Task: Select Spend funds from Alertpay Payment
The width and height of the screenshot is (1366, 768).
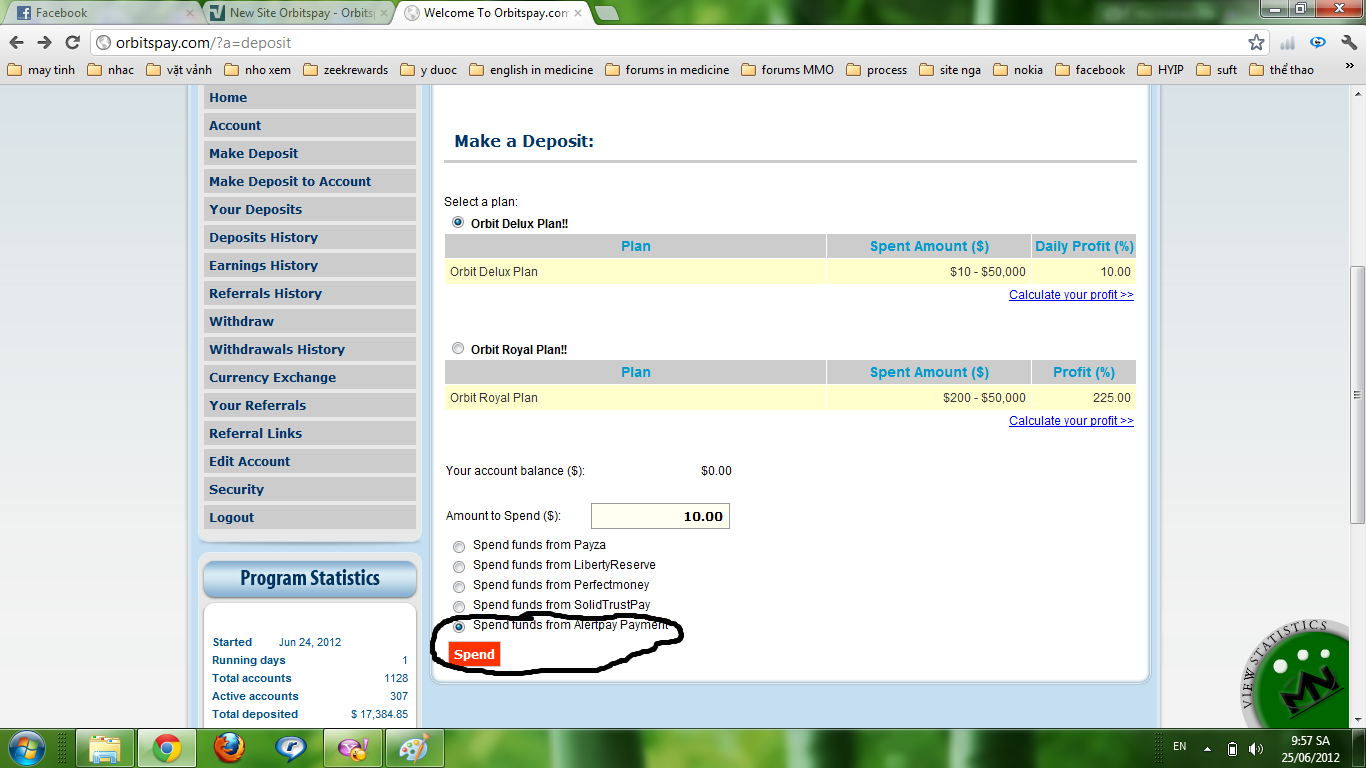Action: [459, 627]
